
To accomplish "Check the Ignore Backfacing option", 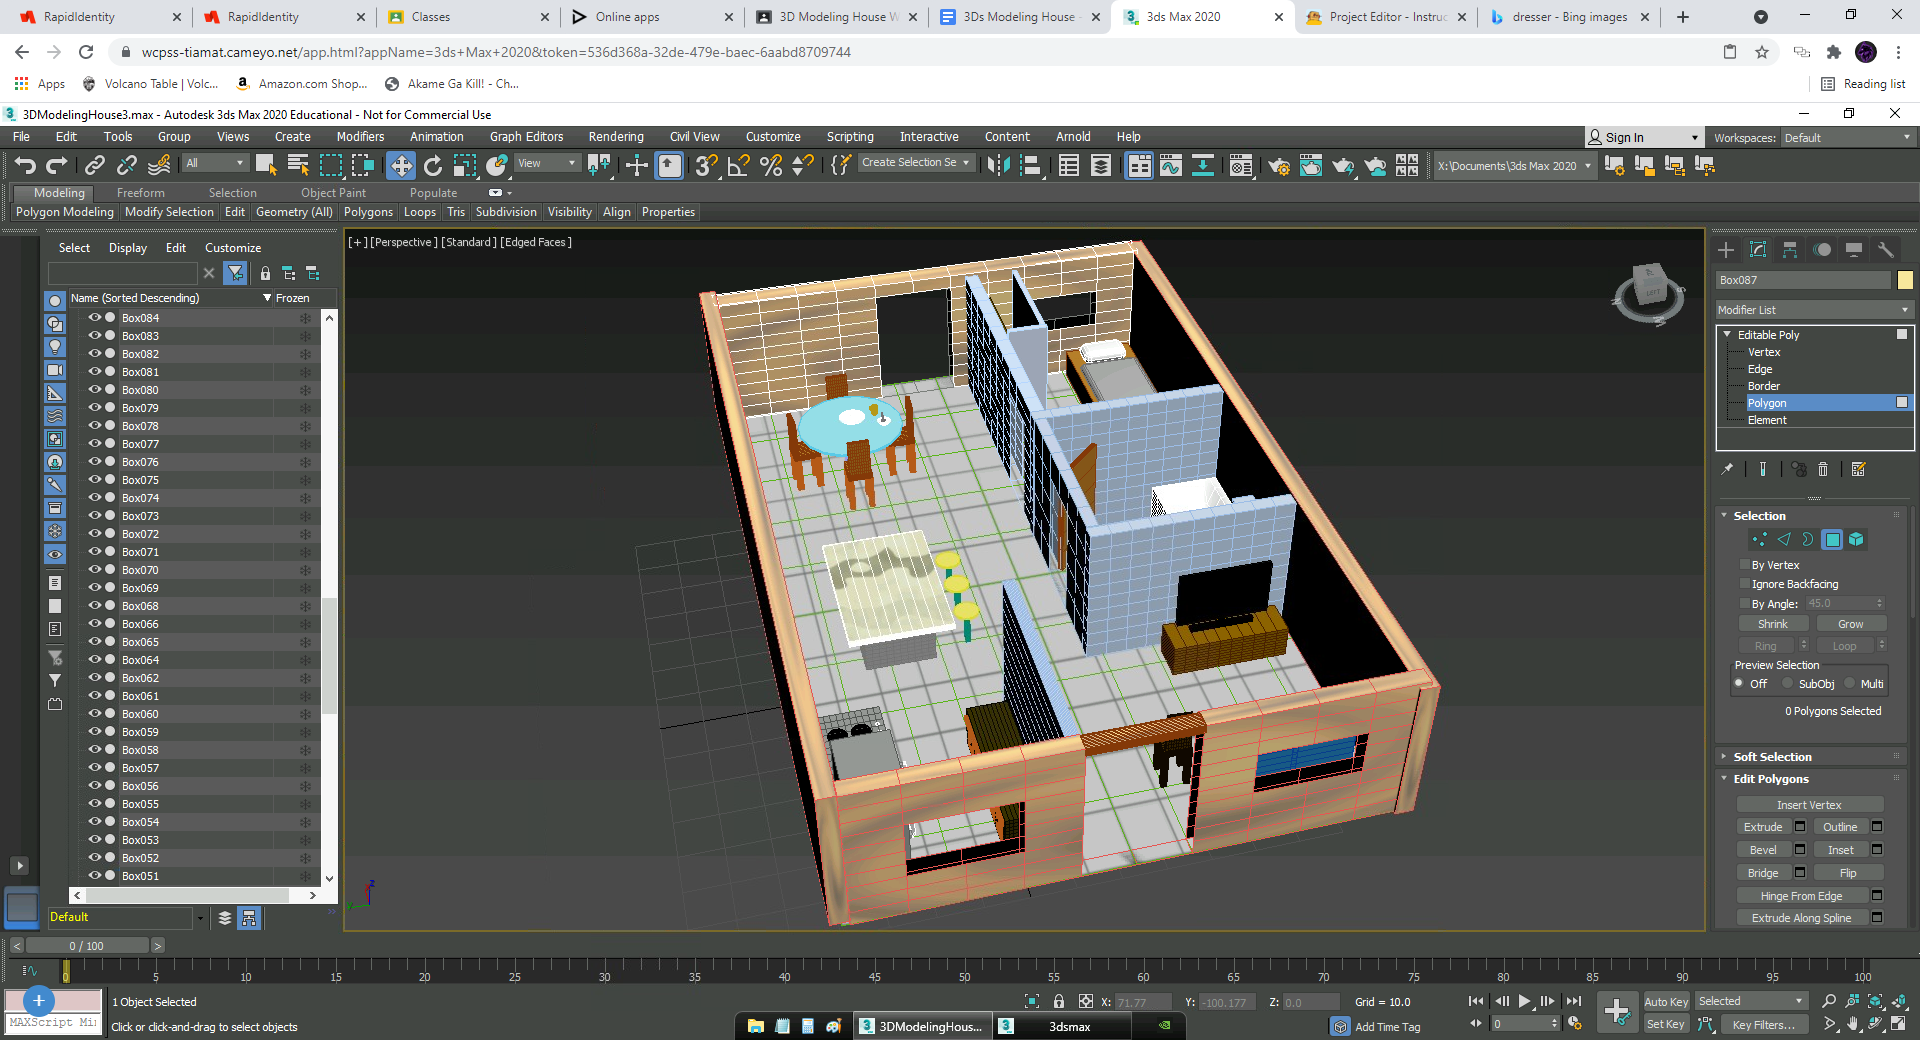I will pyautogui.click(x=1746, y=584).
